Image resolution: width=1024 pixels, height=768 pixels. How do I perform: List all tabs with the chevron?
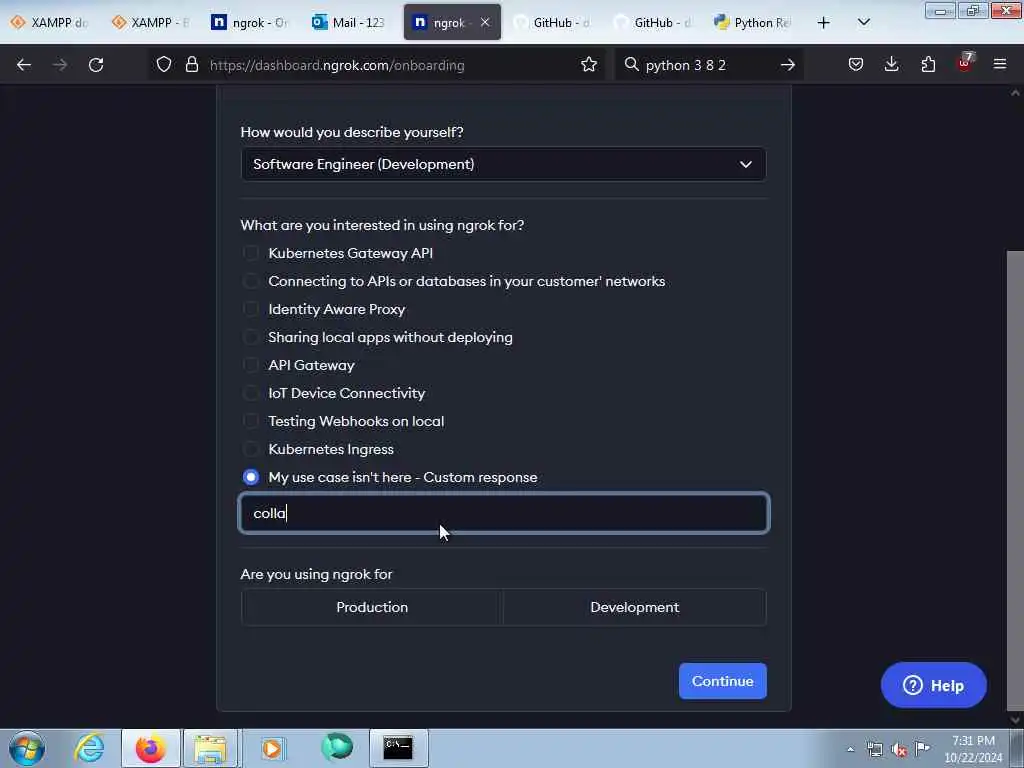point(863,23)
